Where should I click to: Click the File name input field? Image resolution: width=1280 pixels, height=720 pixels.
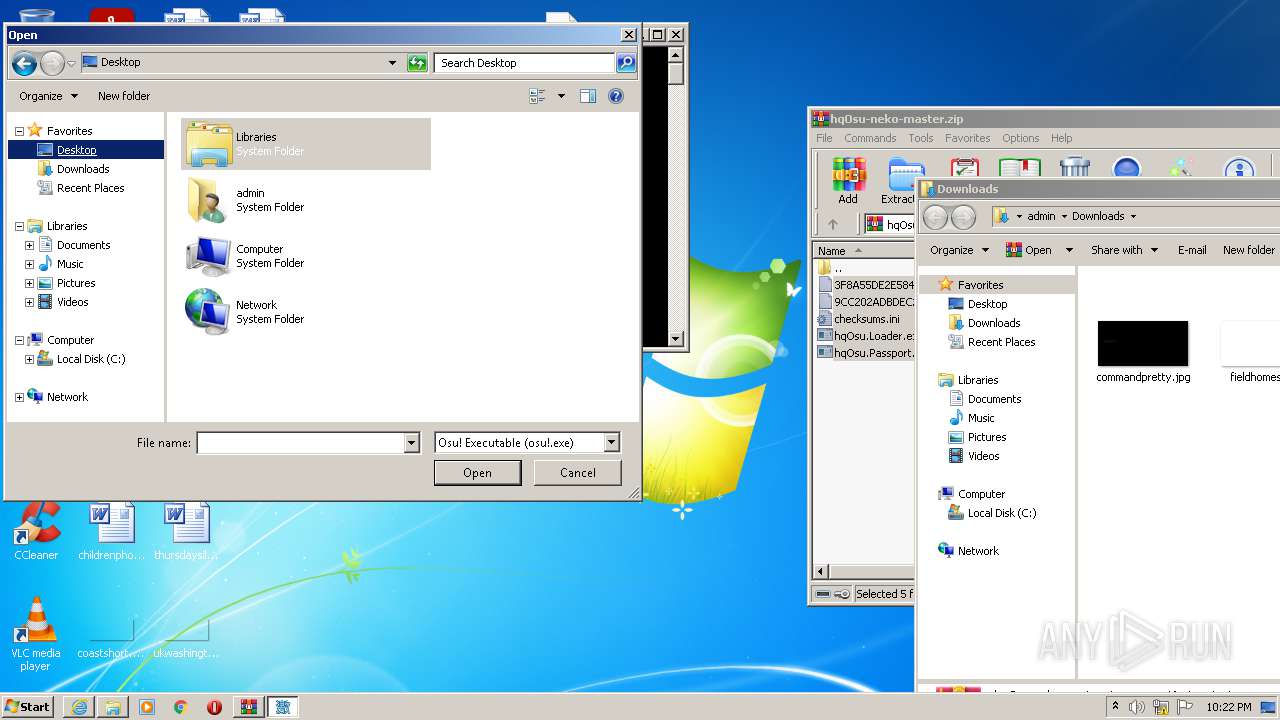click(x=300, y=443)
